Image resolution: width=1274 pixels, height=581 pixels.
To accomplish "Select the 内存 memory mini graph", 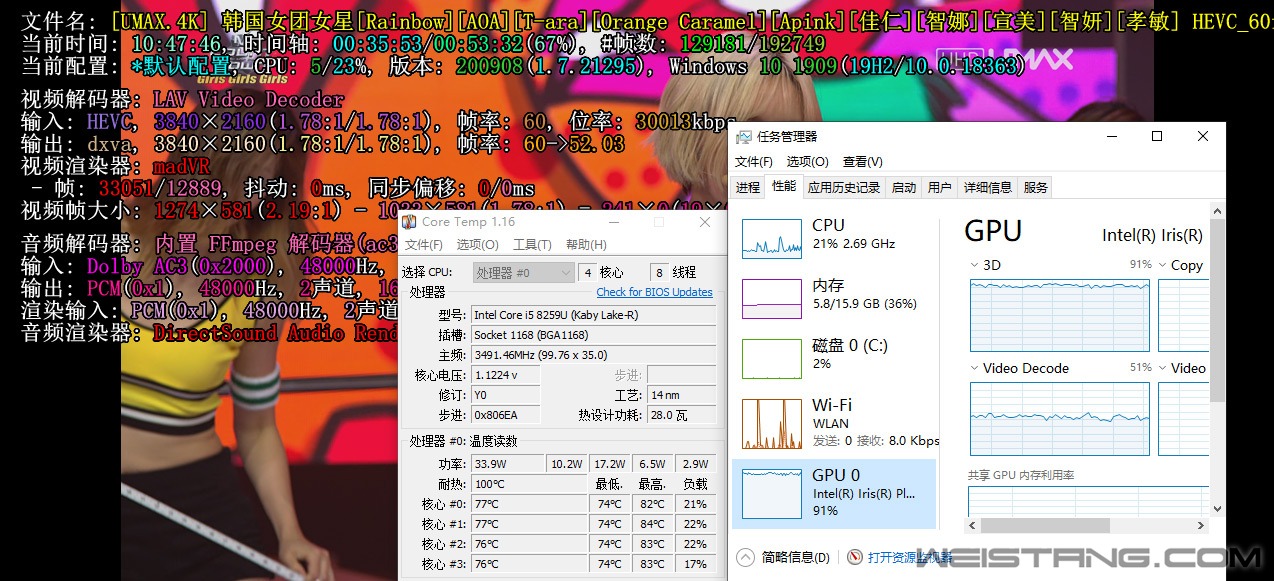I will point(771,298).
